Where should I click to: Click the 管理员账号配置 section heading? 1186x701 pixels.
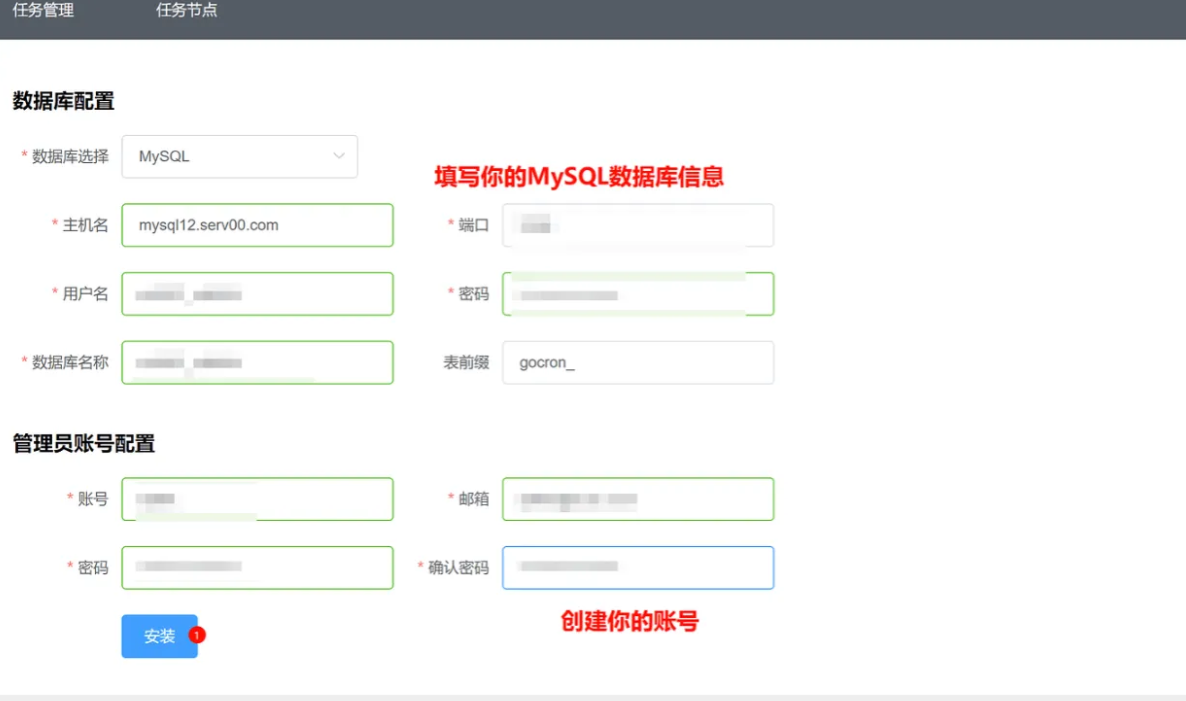click(84, 444)
